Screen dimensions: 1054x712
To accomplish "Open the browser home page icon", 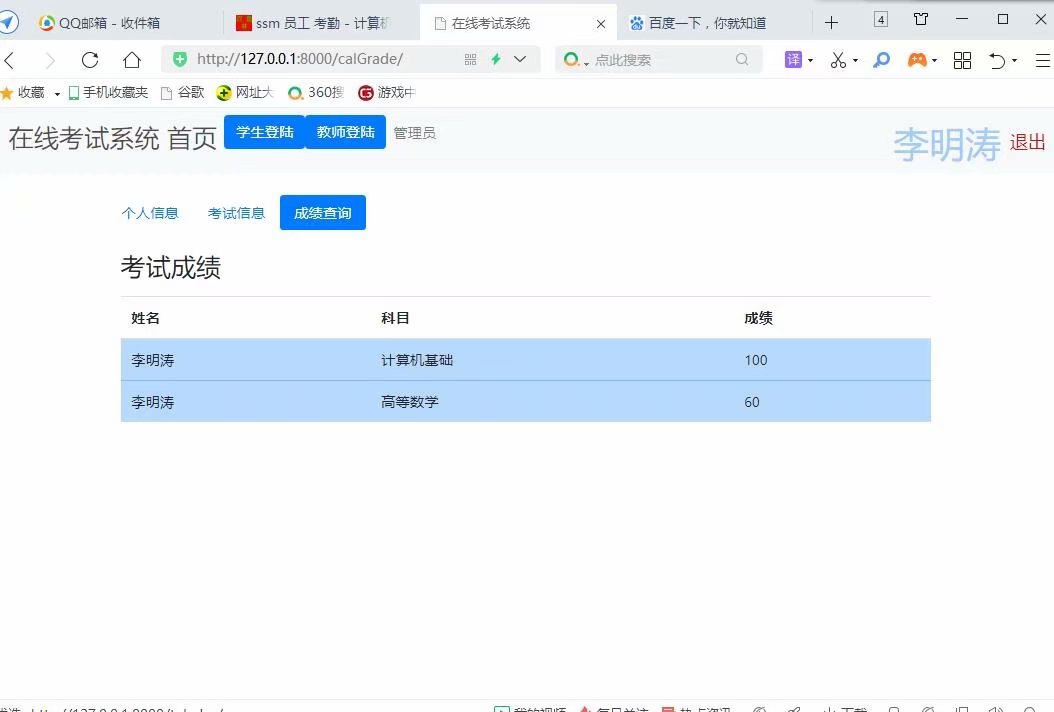I will point(132,61).
